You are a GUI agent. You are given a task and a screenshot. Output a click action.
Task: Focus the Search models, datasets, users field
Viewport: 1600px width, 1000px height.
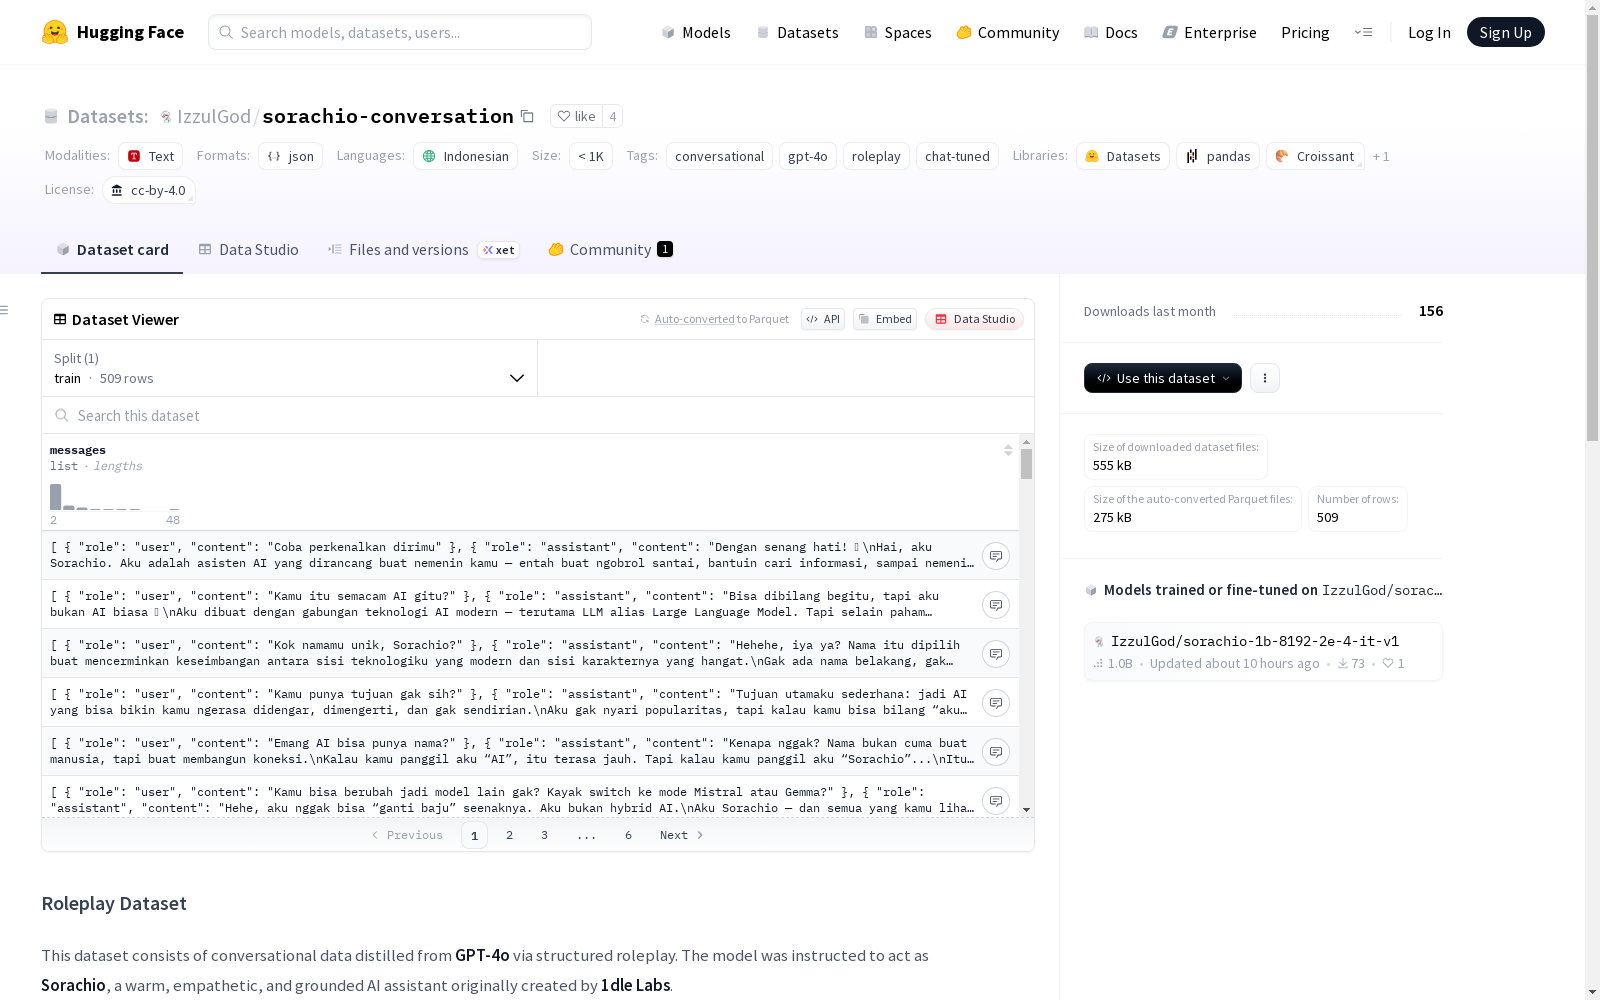click(x=400, y=32)
